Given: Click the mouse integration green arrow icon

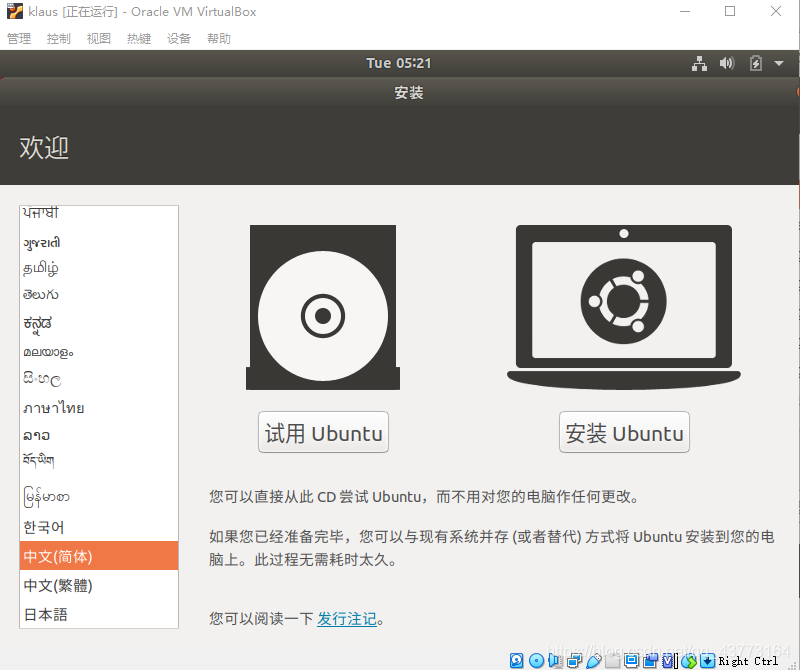Looking at the screenshot, I should click(x=689, y=661).
